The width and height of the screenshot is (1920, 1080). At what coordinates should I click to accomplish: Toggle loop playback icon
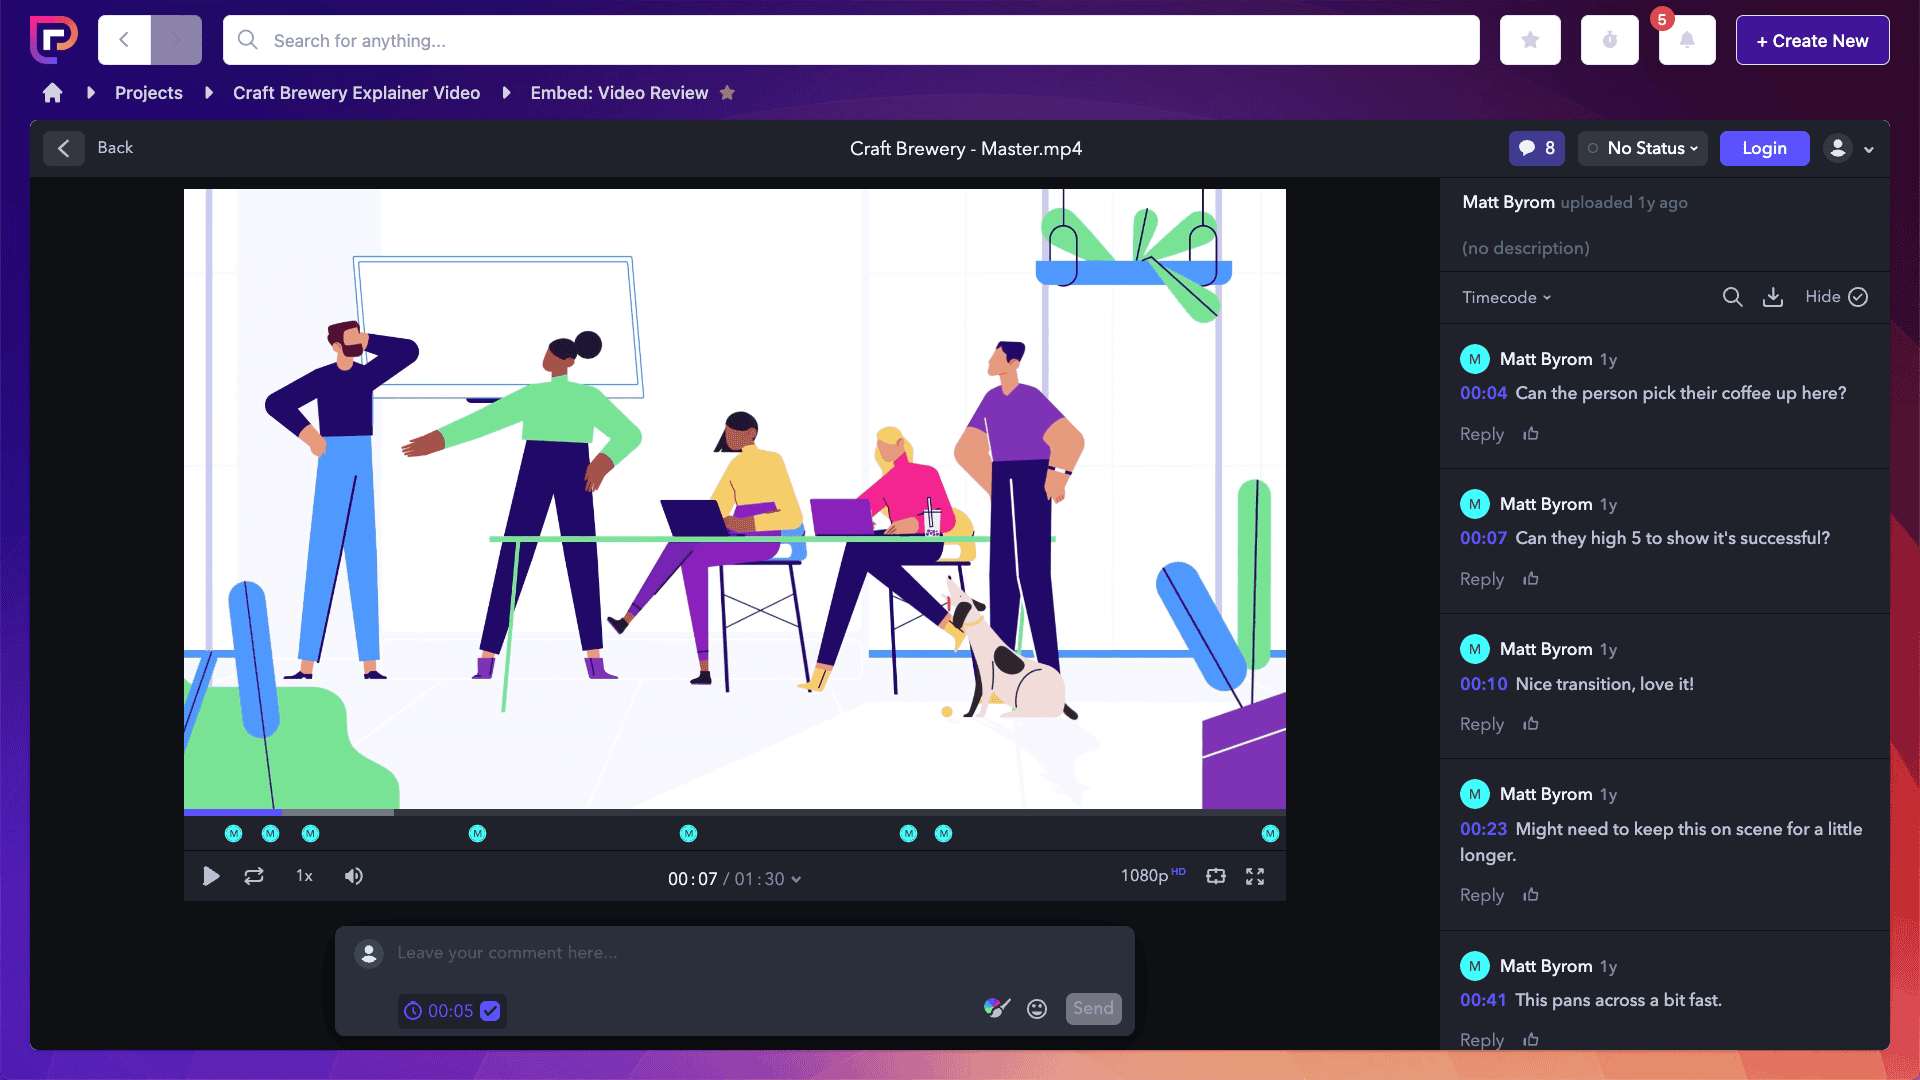tap(254, 877)
